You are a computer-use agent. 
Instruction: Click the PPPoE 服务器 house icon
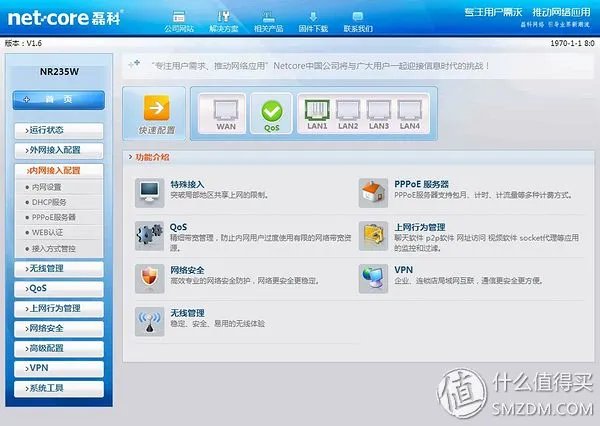[373, 193]
